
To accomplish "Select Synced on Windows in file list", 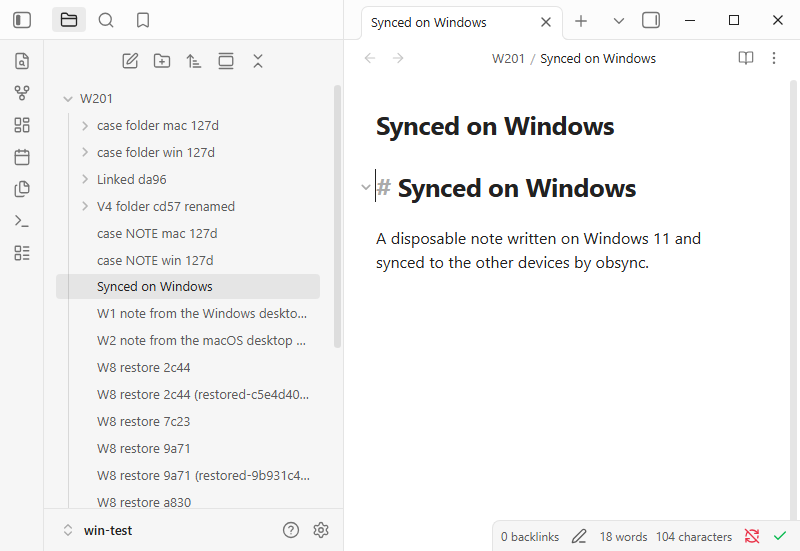I will pyautogui.click(x=188, y=287).
